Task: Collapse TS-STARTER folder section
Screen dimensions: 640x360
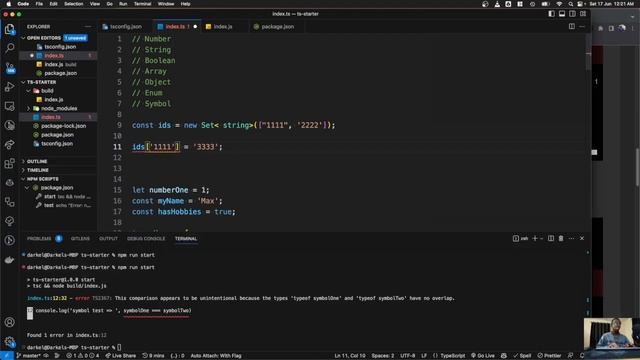Action: [23, 82]
